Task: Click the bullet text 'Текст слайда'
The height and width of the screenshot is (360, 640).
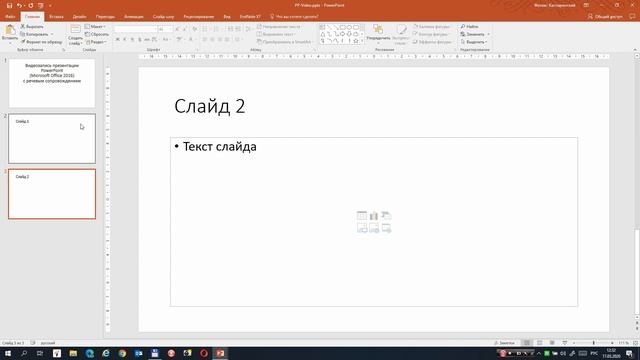Action: click(220, 147)
